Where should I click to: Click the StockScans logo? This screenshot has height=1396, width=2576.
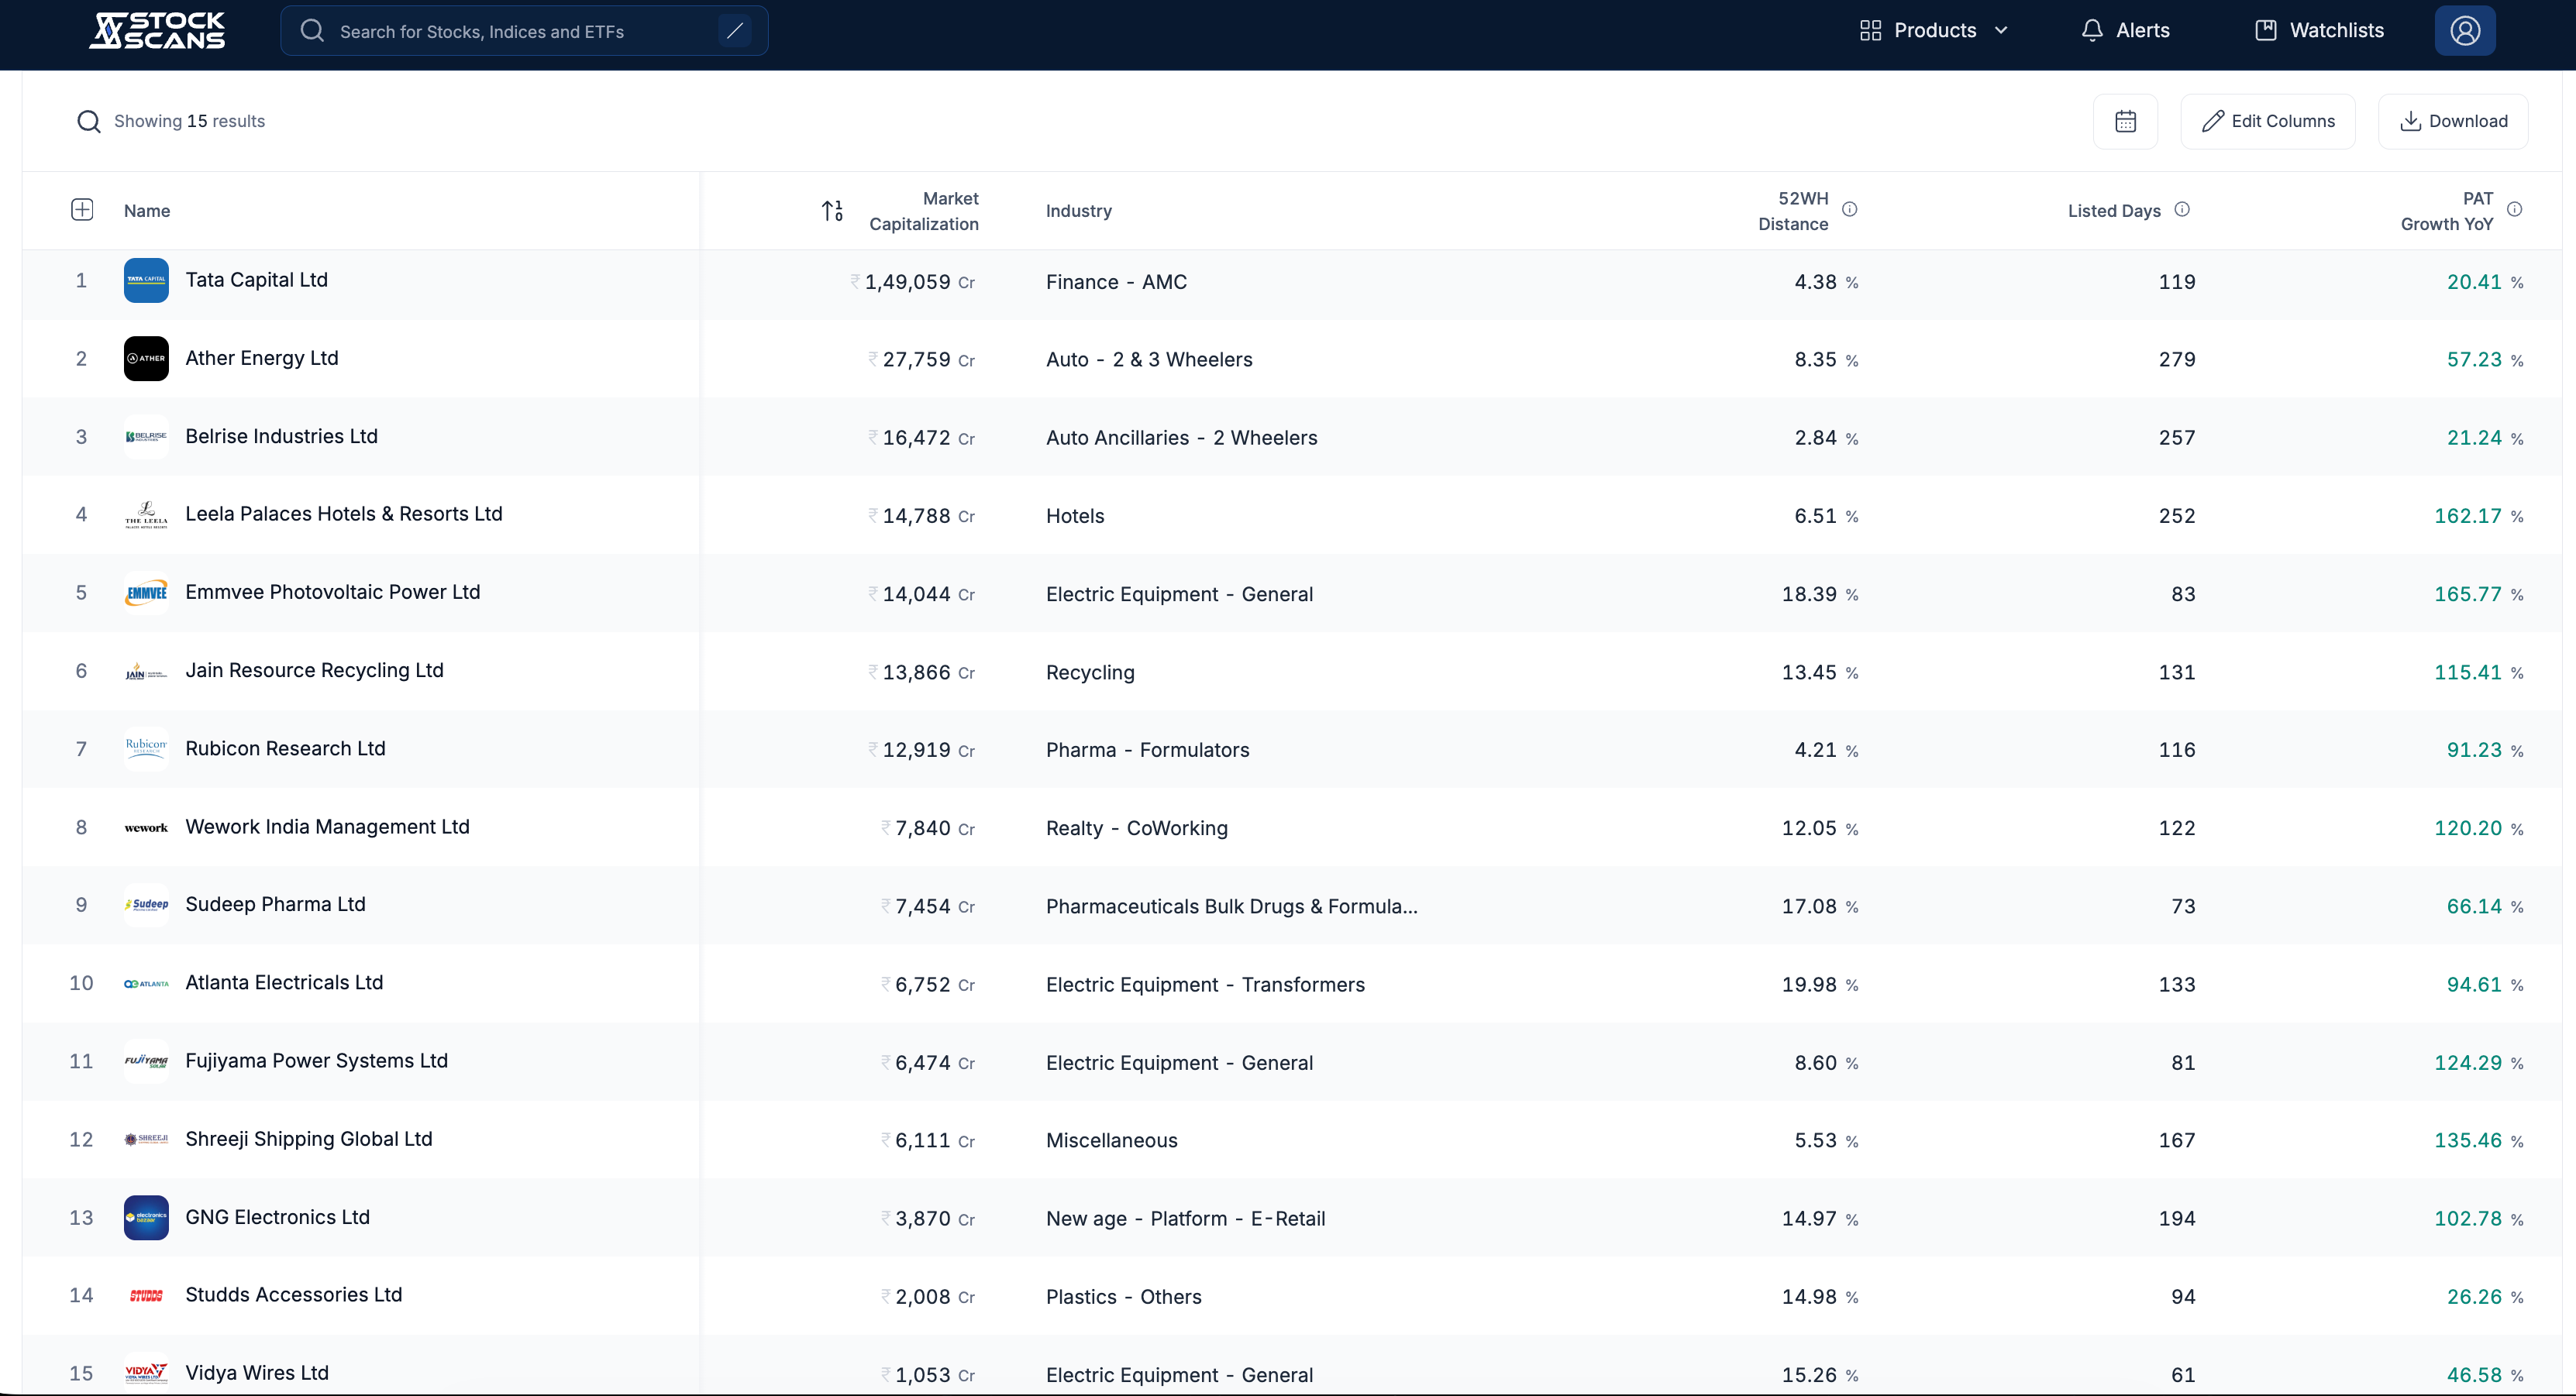tap(157, 30)
